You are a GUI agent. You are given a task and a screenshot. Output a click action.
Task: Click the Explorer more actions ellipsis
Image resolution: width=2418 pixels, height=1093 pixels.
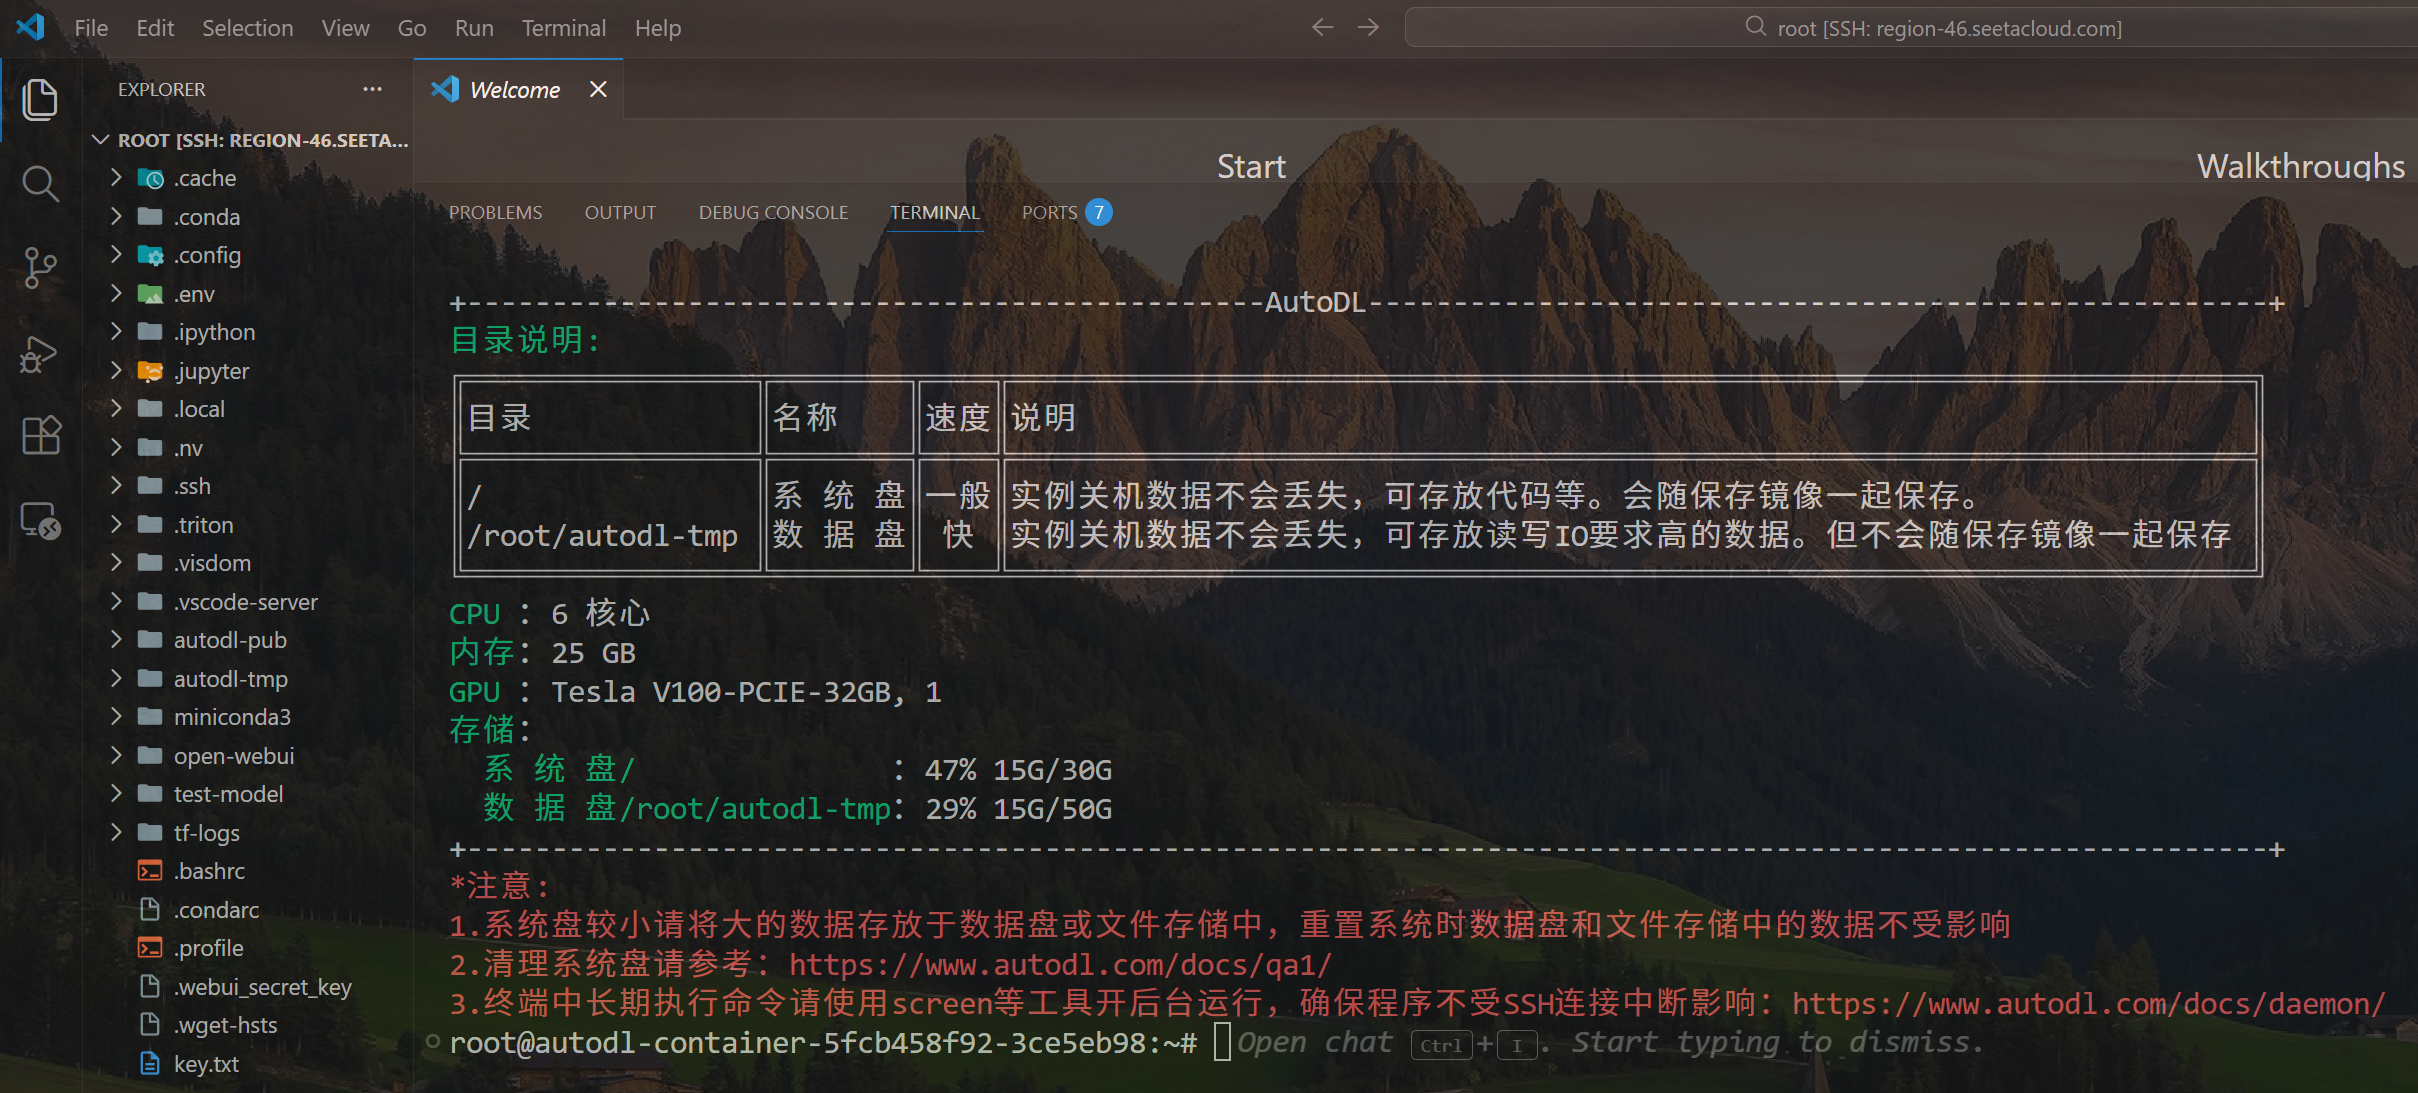click(x=372, y=89)
